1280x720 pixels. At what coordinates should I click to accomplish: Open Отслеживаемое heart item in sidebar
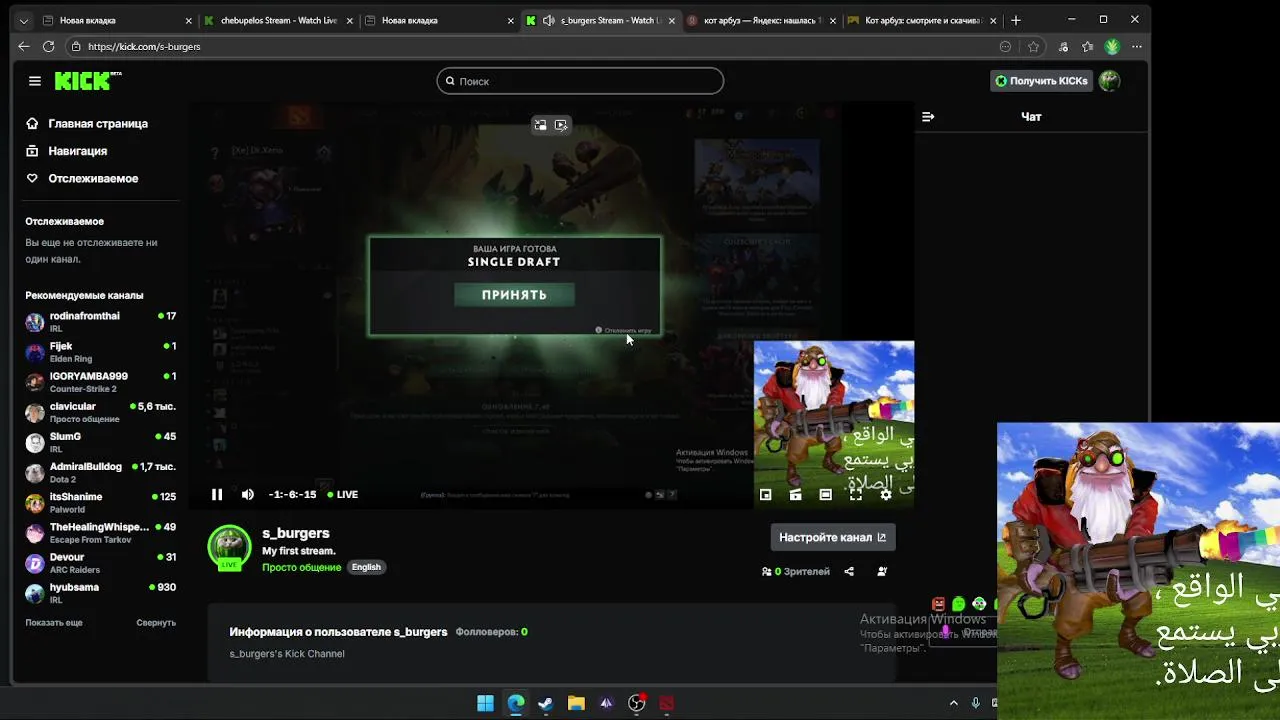click(x=93, y=178)
